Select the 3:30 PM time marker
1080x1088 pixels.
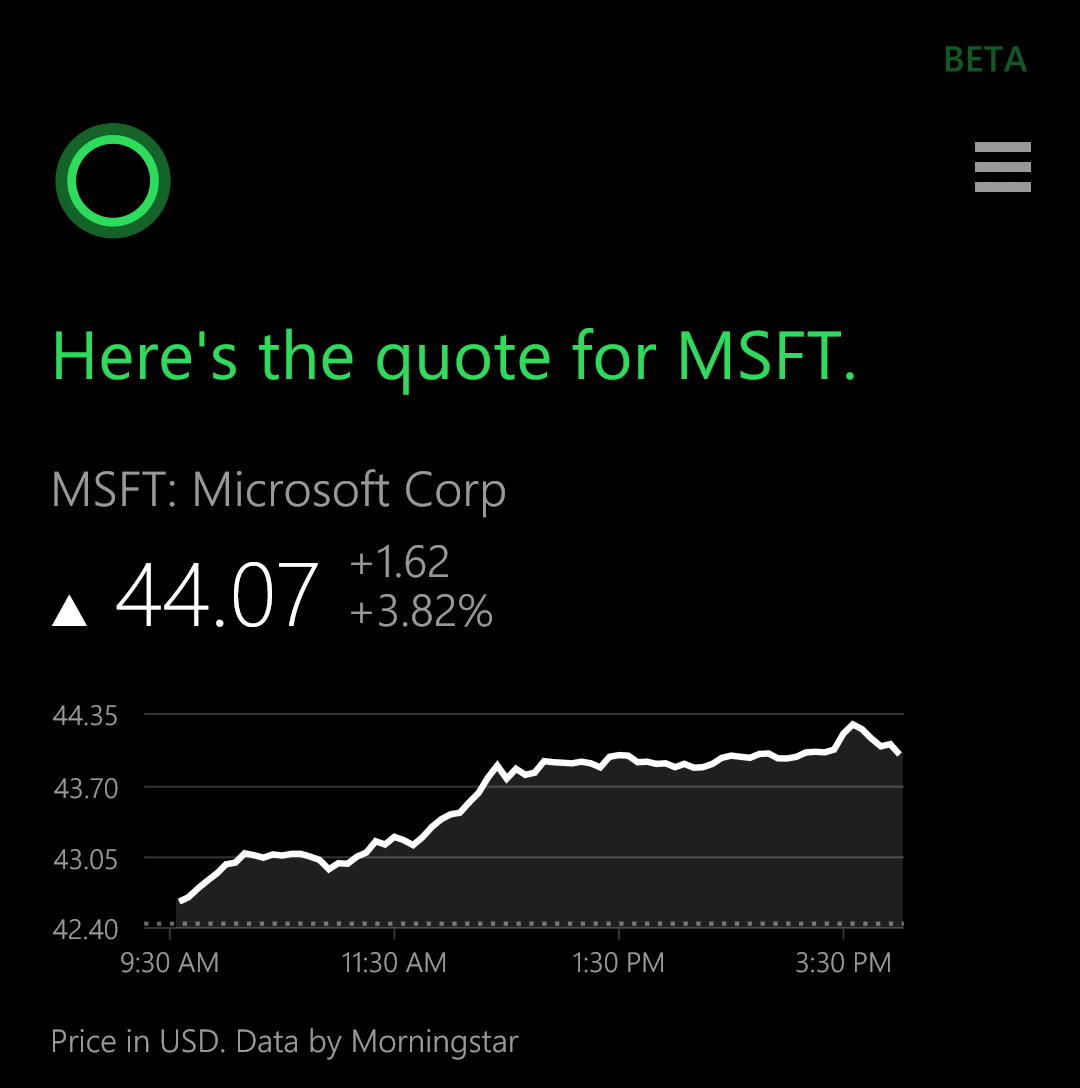pyautogui.click(x=843, y=963)
